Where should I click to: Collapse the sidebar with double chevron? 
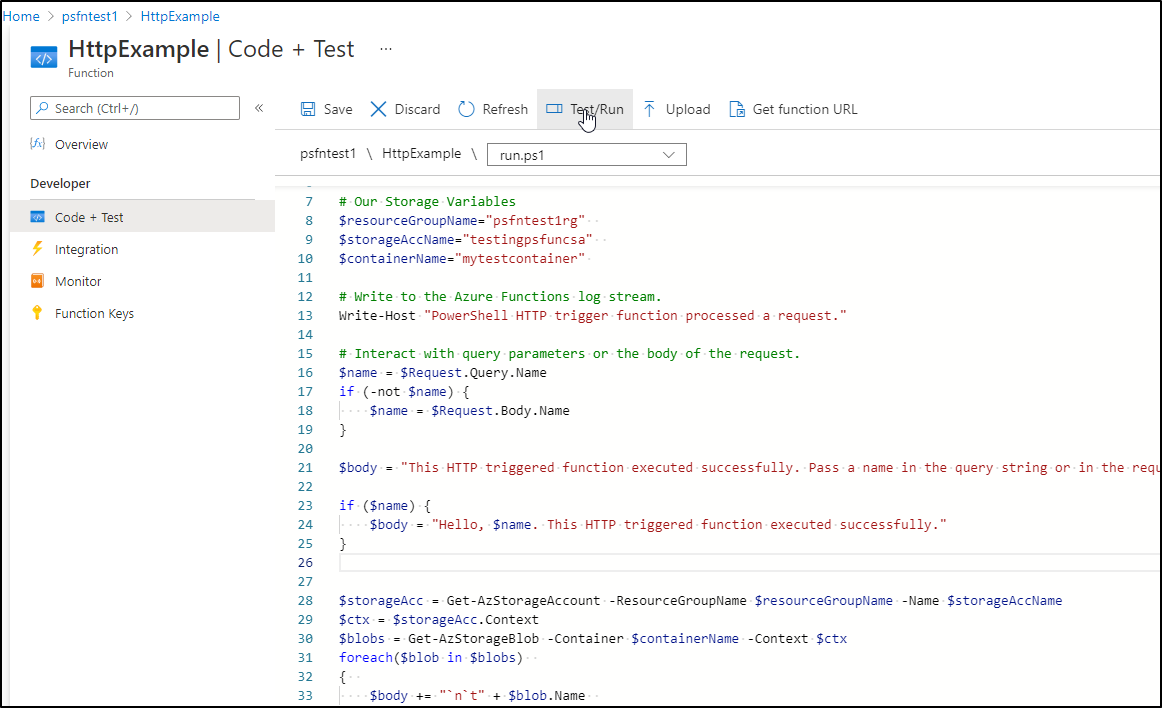259,108
